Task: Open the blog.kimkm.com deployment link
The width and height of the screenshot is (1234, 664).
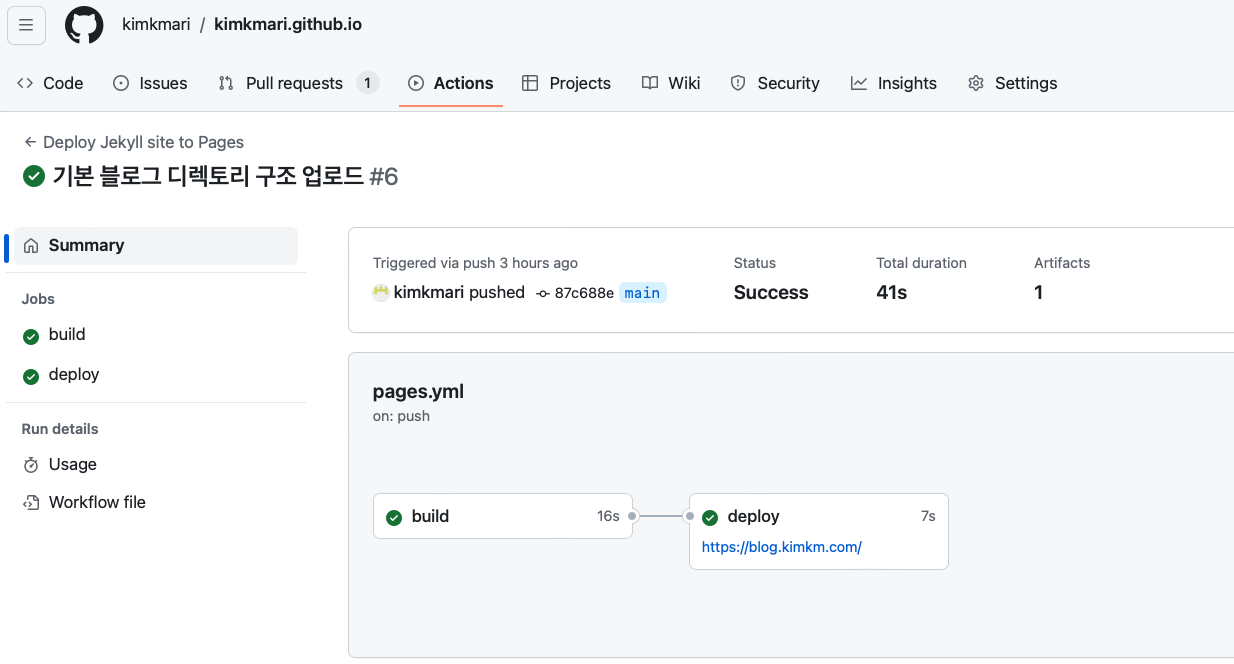Action: click(781, 547)
